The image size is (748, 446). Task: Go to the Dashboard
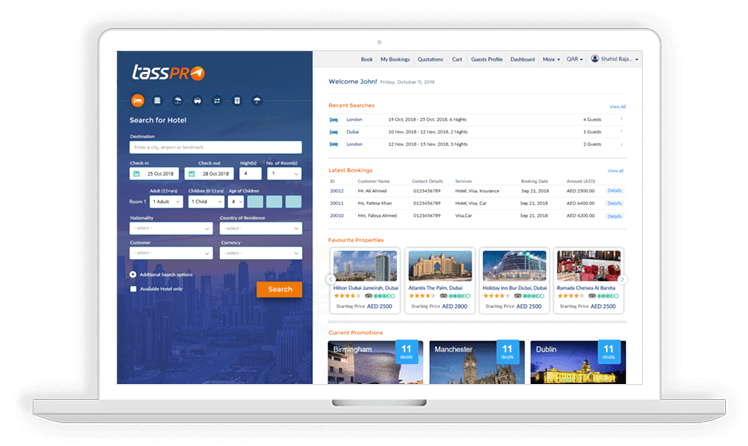point(522,59)
